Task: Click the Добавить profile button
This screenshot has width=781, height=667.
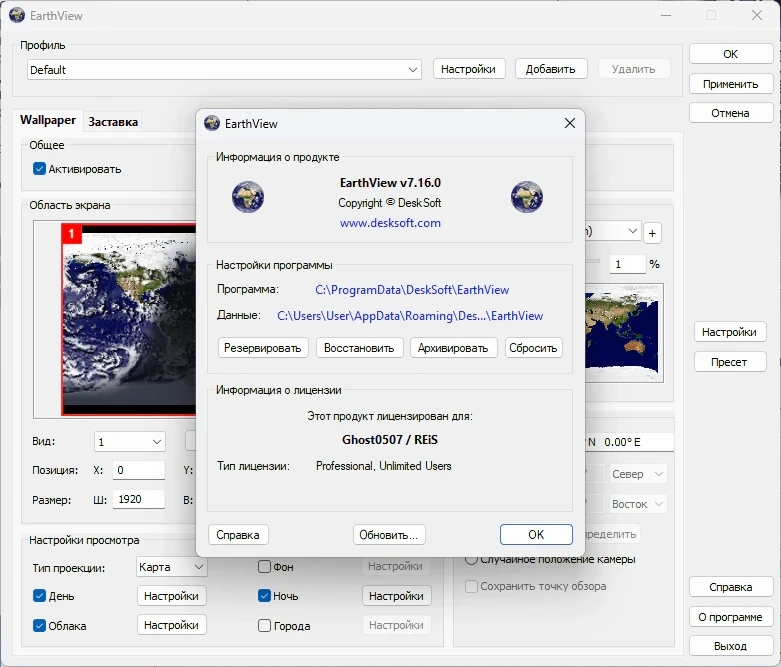Action: tap(551, 69)
